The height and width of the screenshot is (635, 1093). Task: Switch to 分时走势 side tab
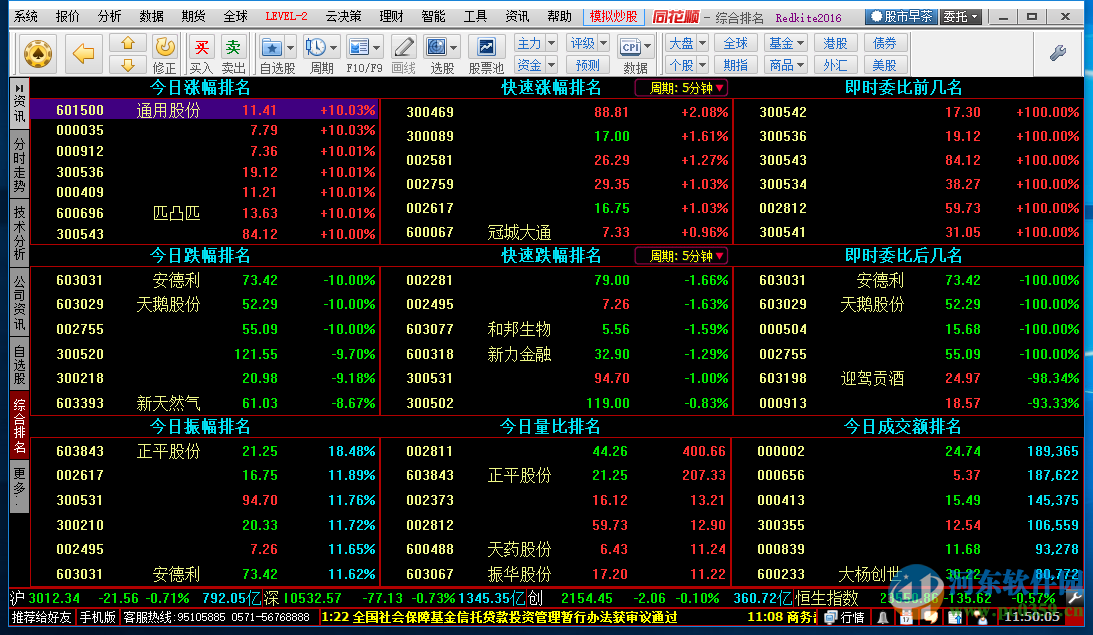(x=19, y=165)
